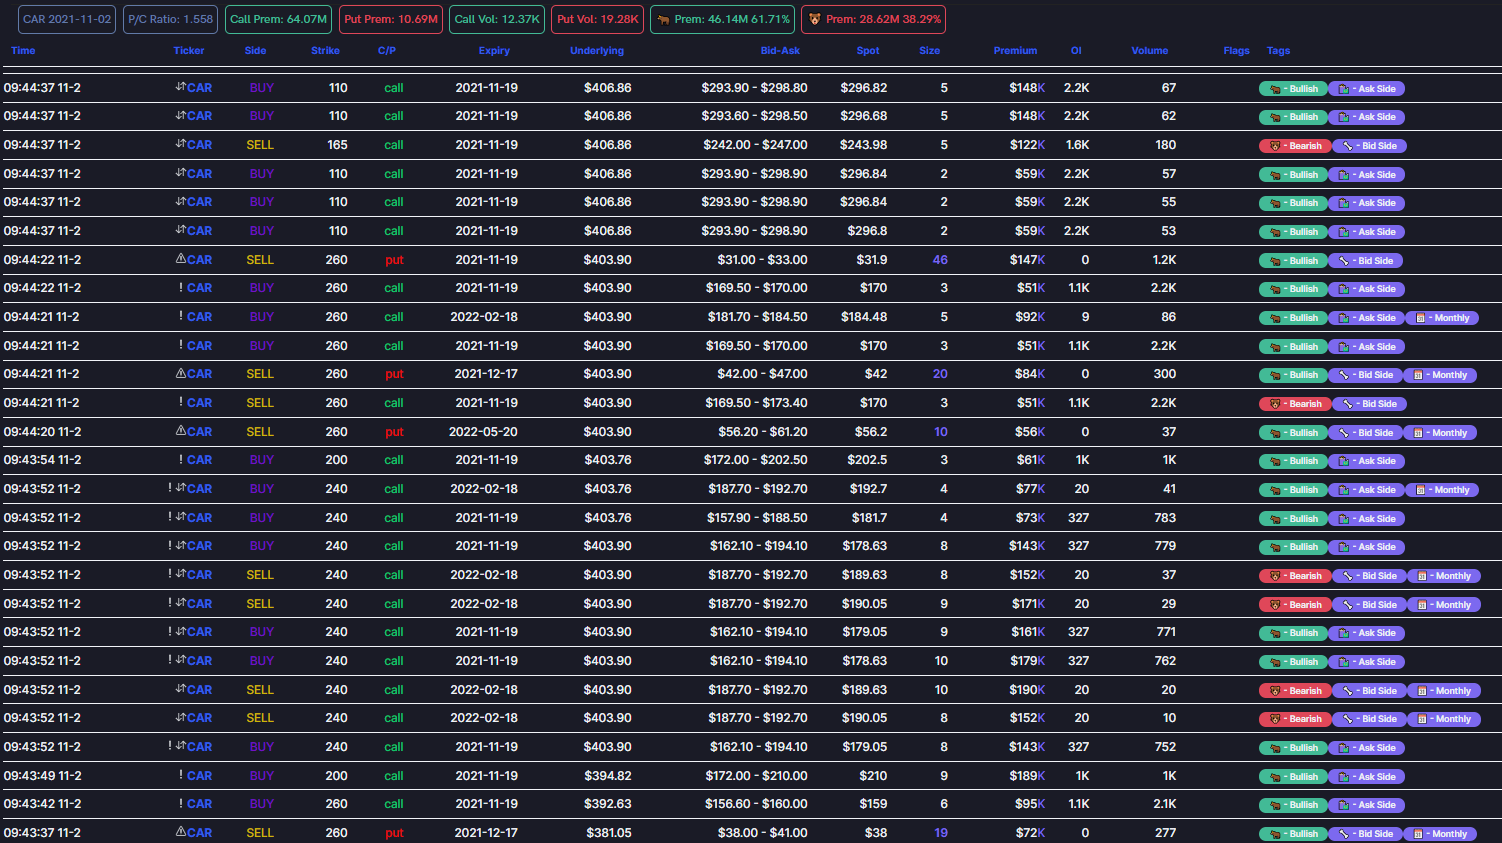The height and width of the screenshot is (843, 1502).
Task: Click the Ticker column header
Action: pos(189,50)
